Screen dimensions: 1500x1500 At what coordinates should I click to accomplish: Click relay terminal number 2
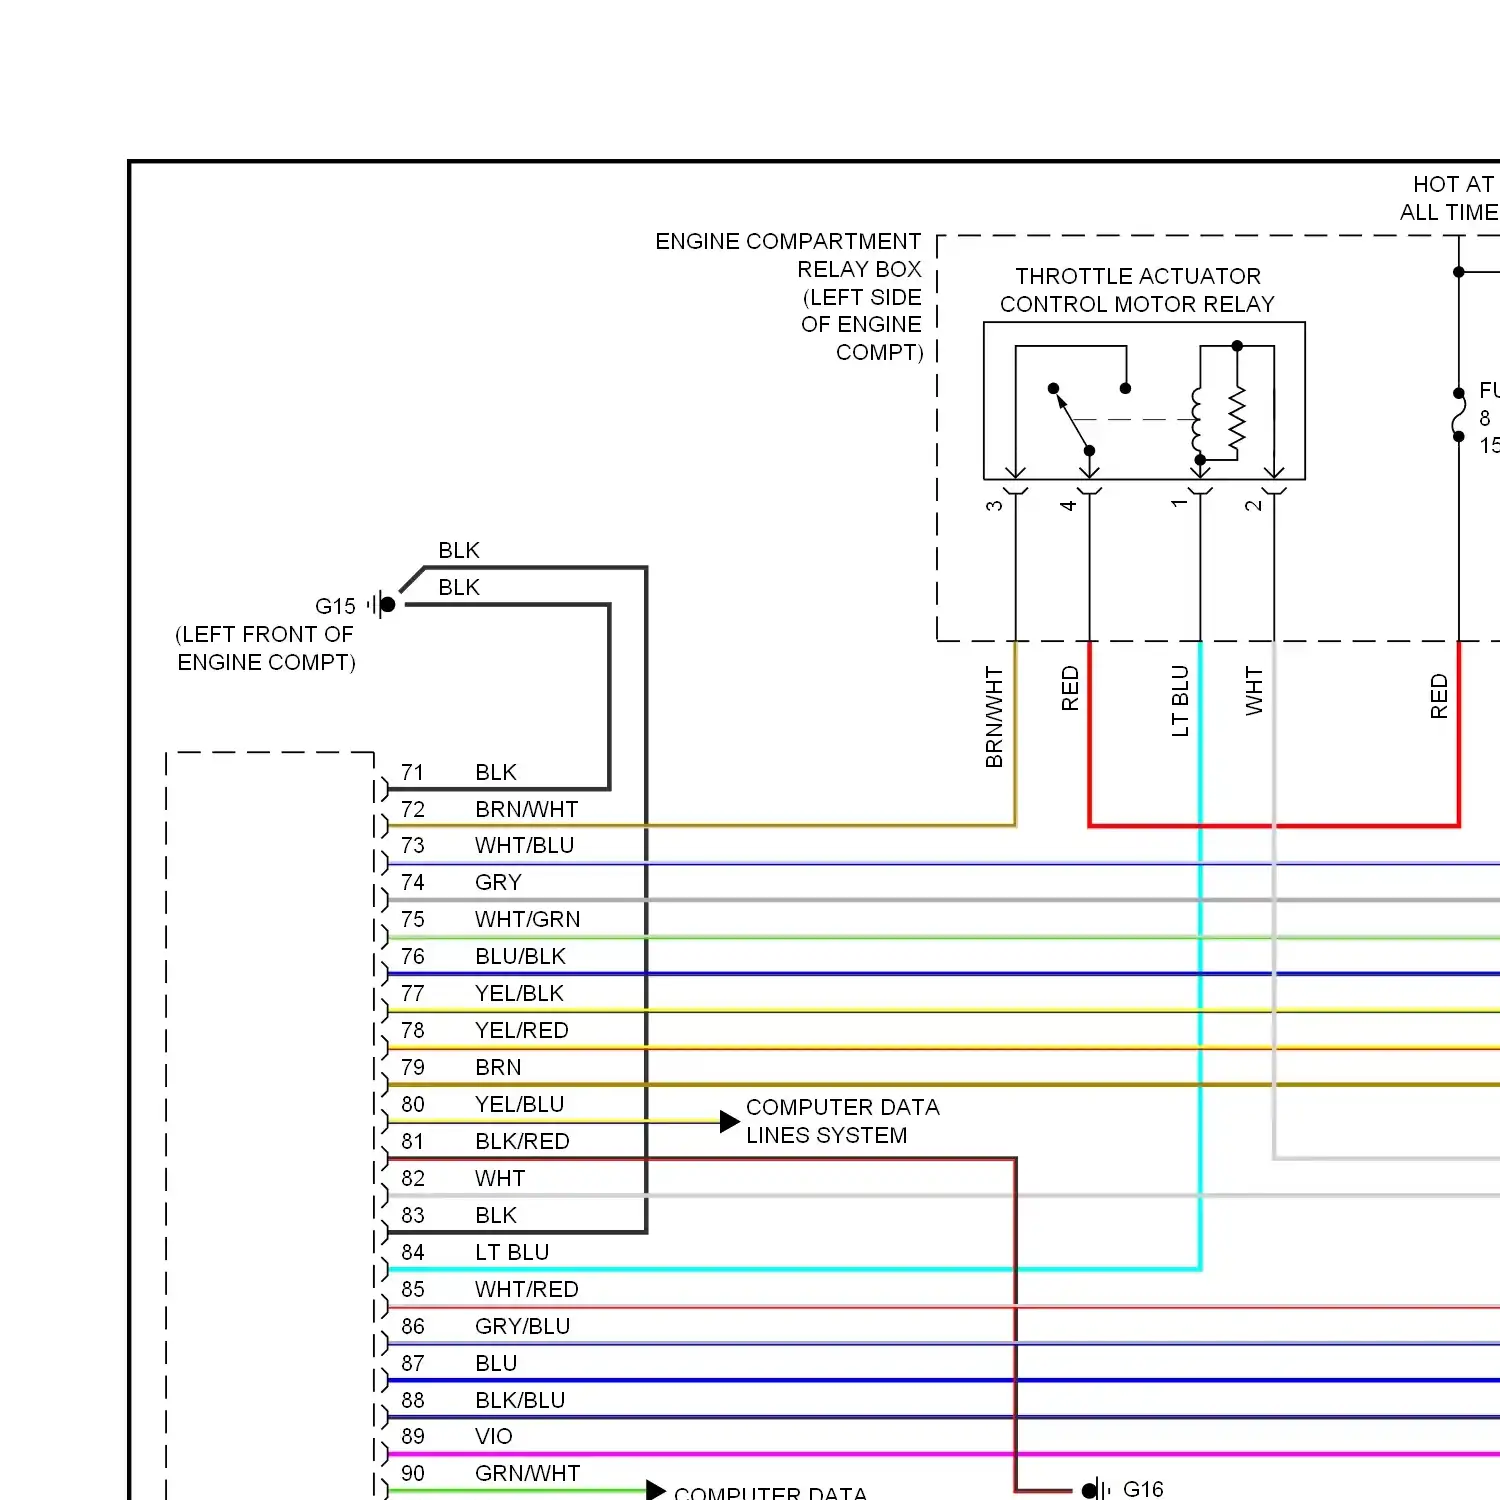[1253, 505]
